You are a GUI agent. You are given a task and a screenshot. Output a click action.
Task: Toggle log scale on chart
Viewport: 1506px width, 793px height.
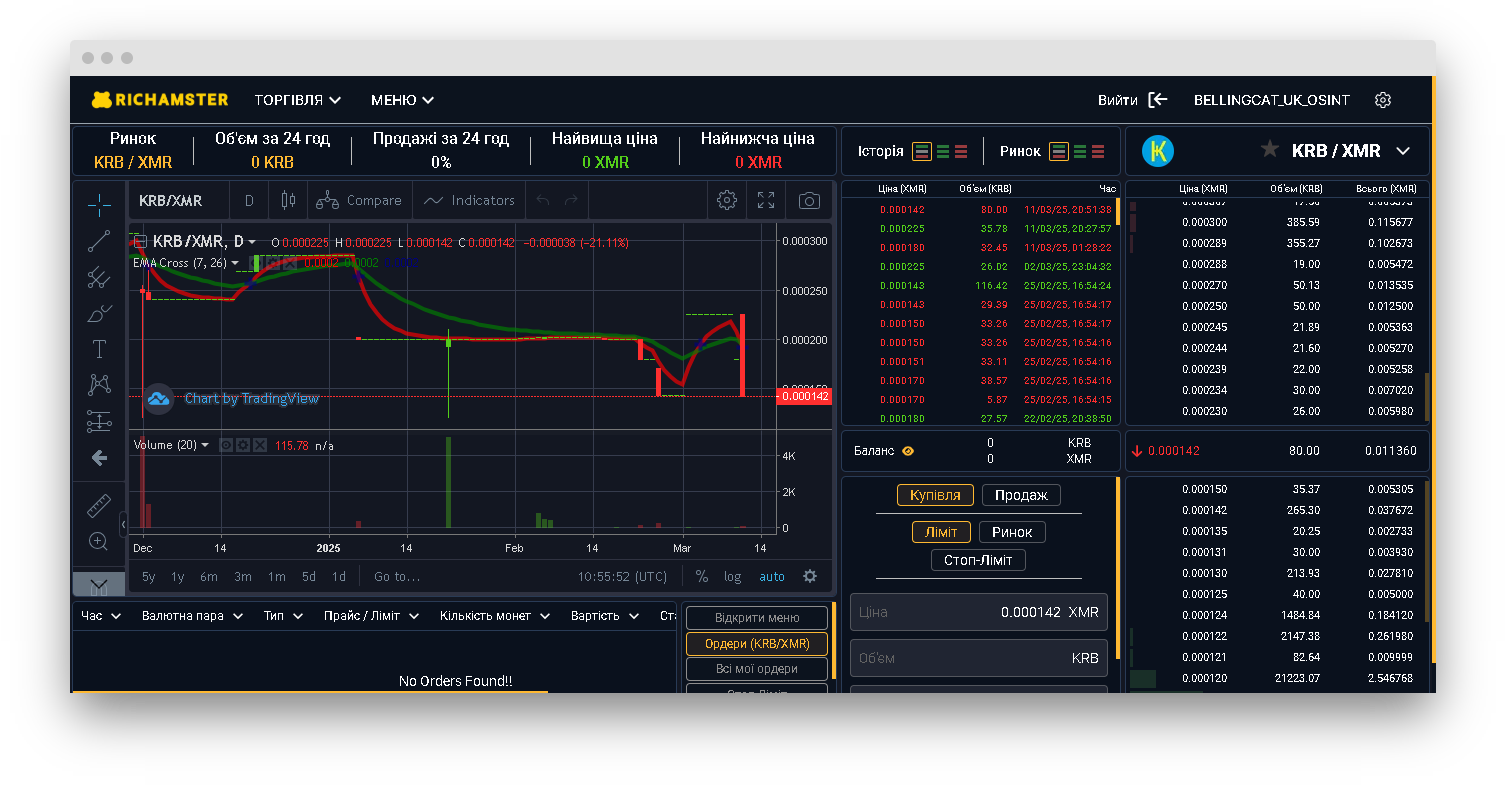(x=733, y=576)
